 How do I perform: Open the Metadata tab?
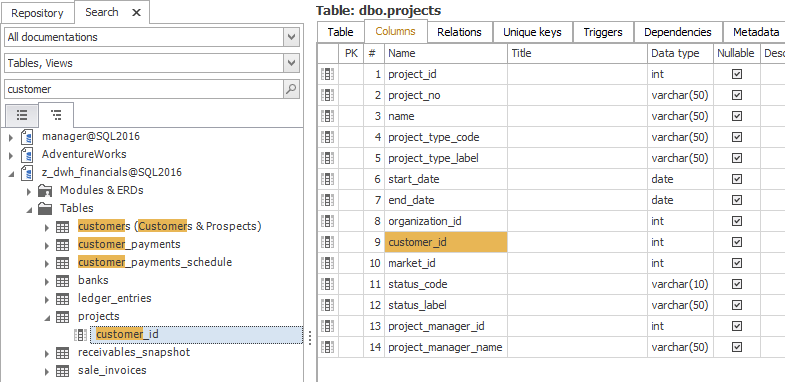tap(755, 32)
